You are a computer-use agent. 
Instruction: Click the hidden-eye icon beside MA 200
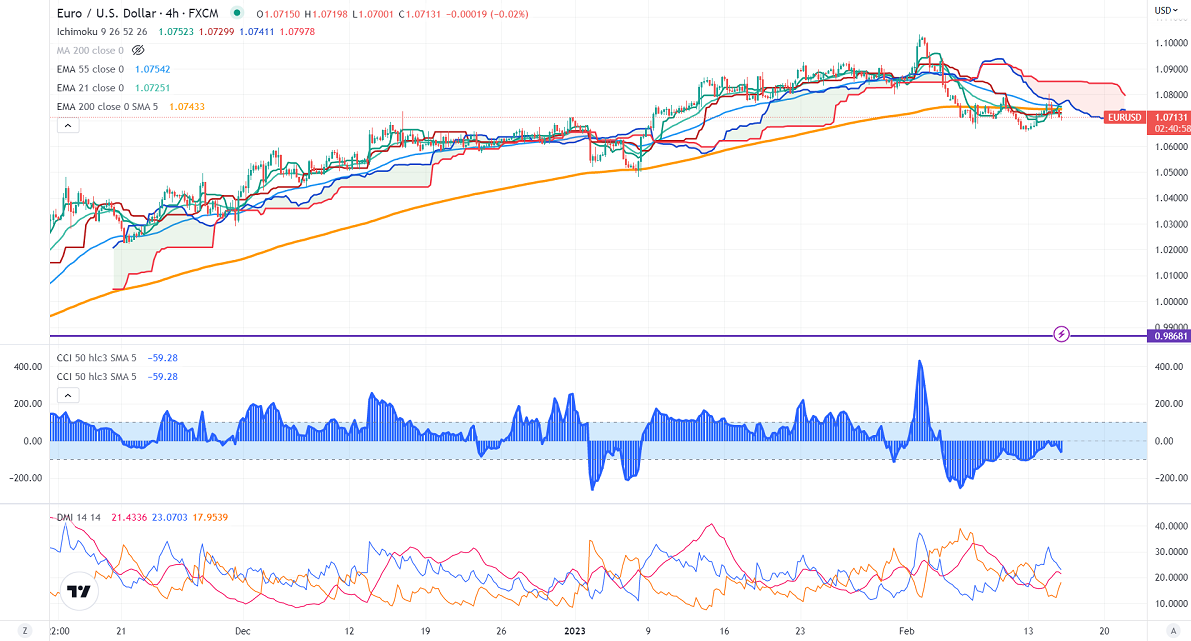[138, 49]
